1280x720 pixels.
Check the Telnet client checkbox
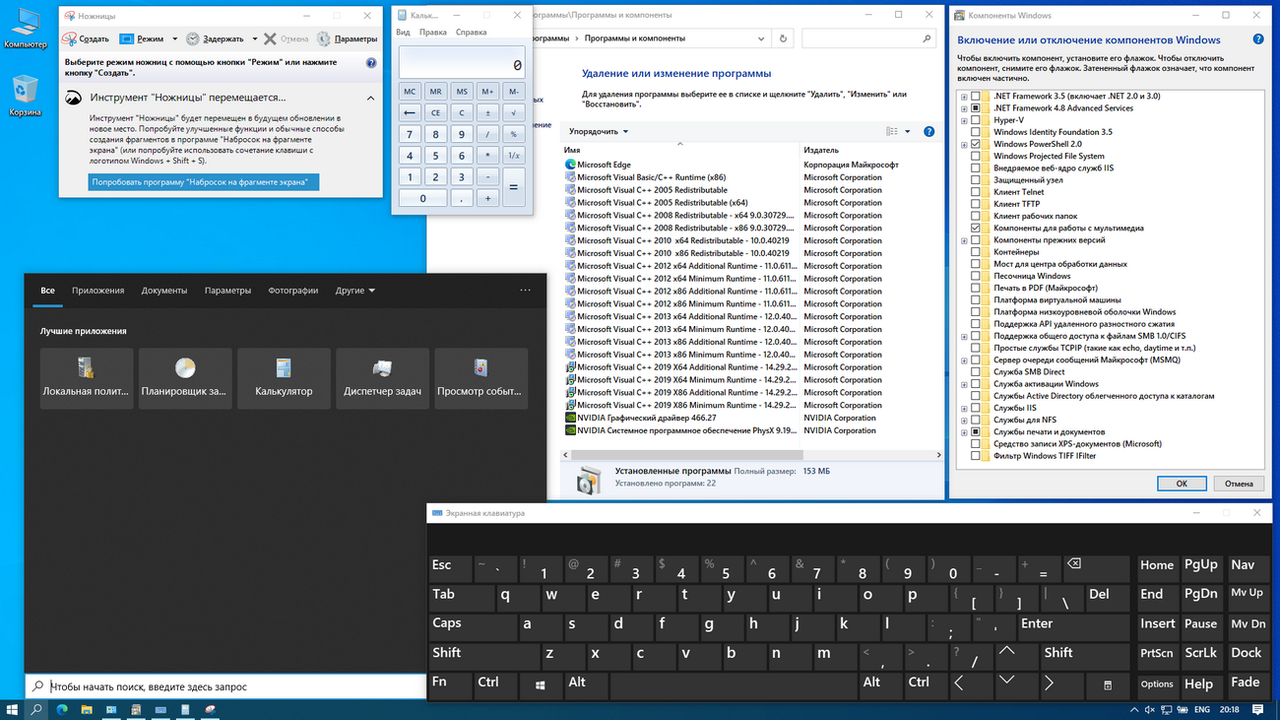(975, 192)
